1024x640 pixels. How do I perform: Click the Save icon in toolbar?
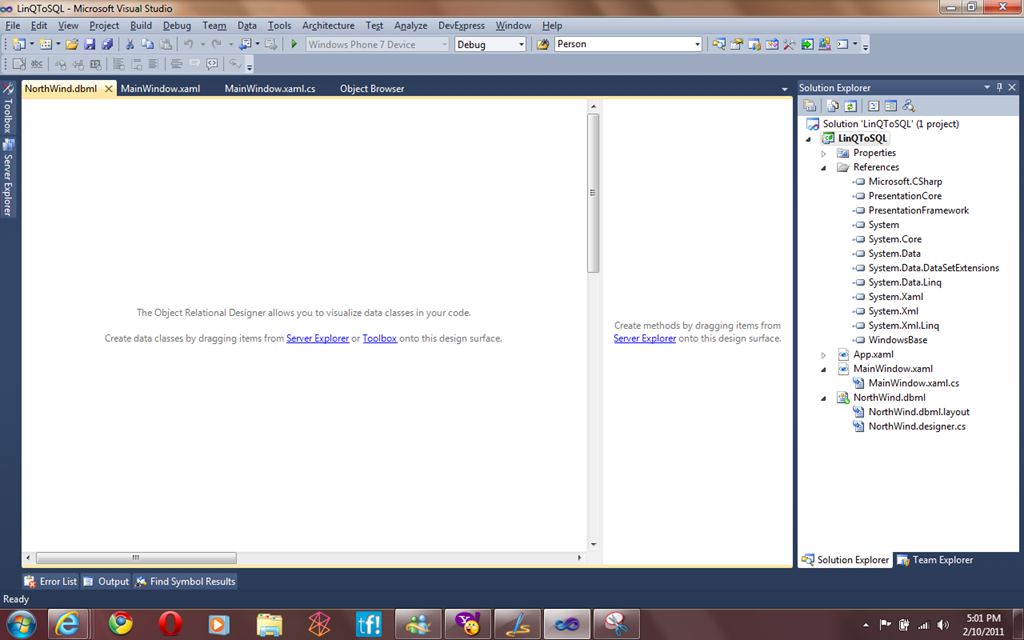tap(89, 44)
